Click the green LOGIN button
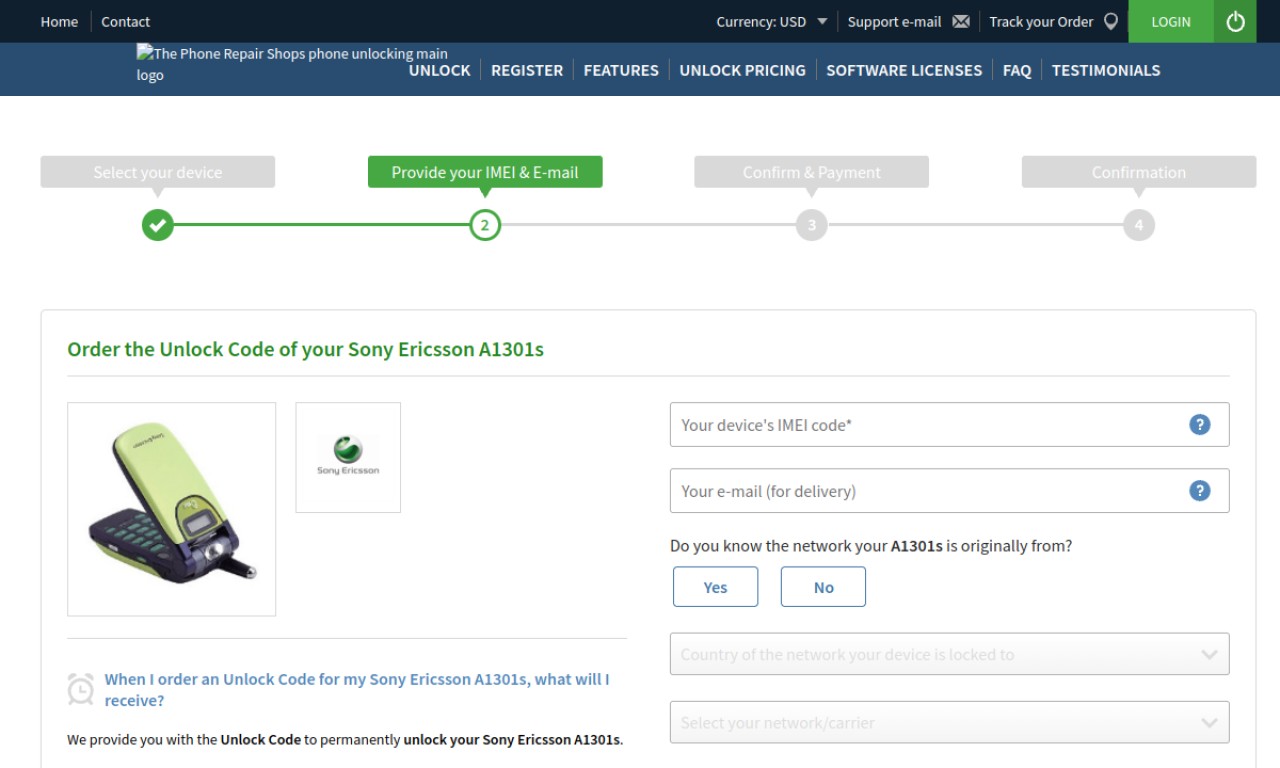Image resolution: width=1280 pixels, height=768 pixels. click(x=1171, y=21)
